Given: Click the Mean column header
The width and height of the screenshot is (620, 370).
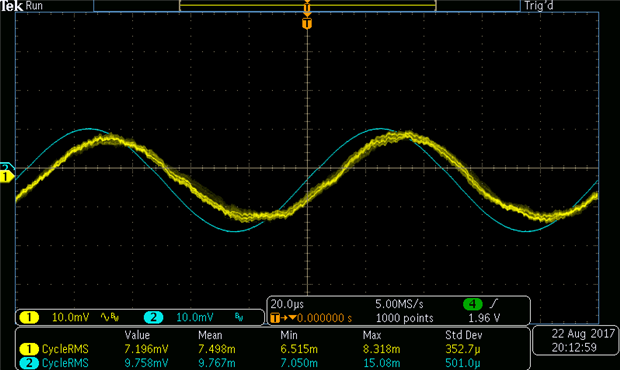Looking at the screenshot, I should point(210,335).
